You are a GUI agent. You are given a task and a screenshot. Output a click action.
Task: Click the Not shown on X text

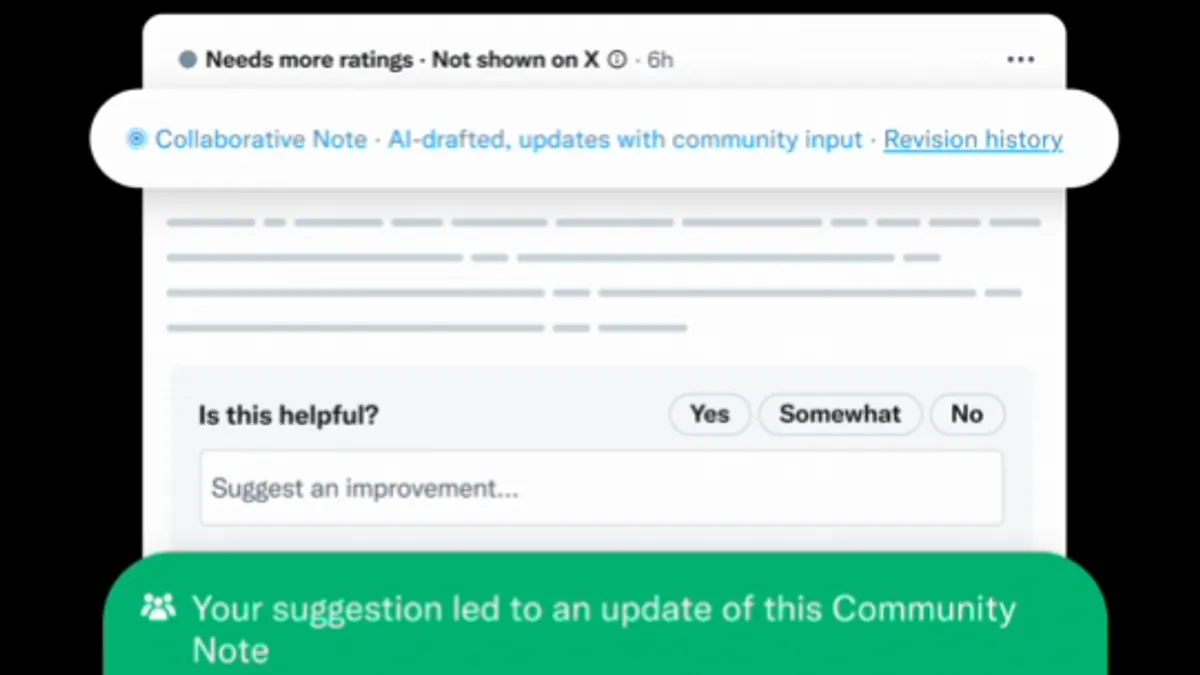coord(515,60)
